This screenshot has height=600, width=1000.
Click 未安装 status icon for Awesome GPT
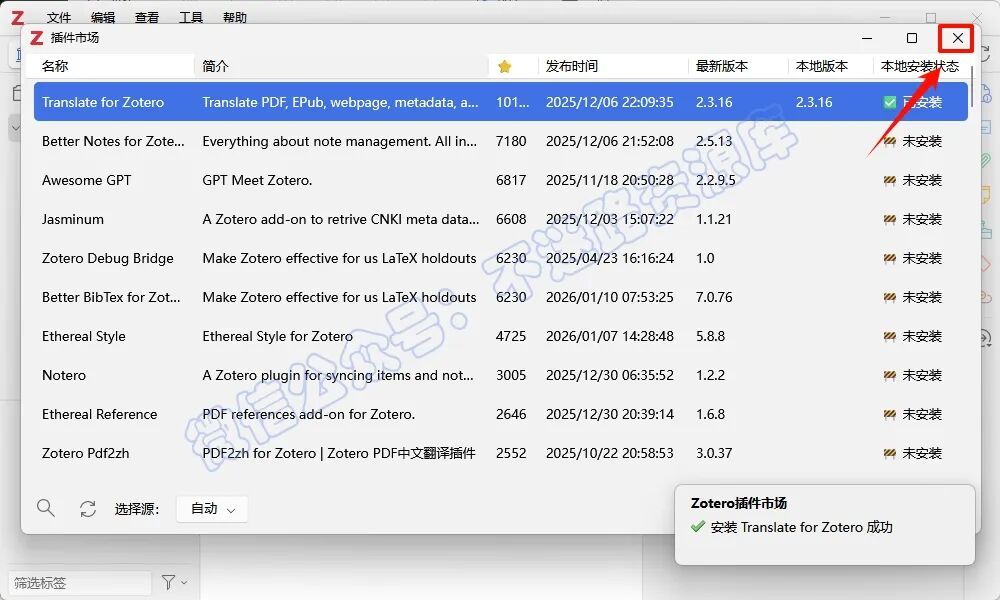[x=890, y=180]
